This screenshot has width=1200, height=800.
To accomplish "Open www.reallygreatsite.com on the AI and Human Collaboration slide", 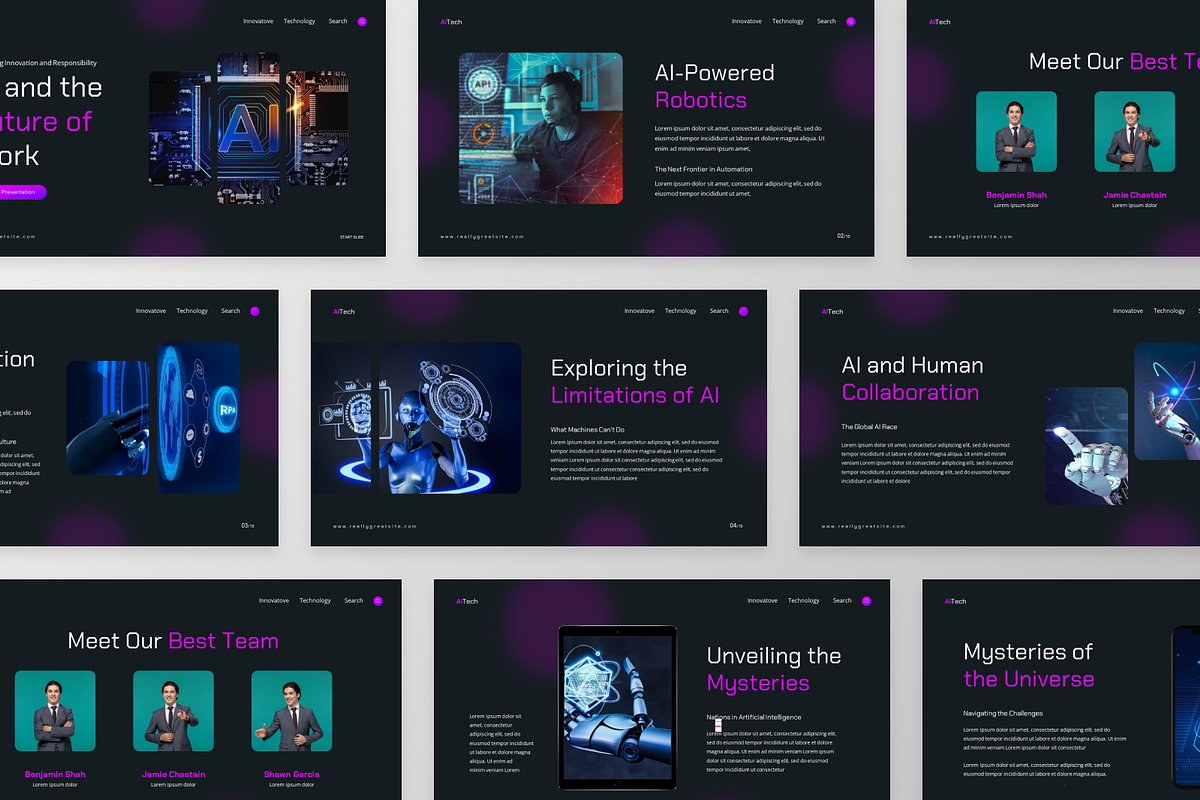I will coord(864,526).
